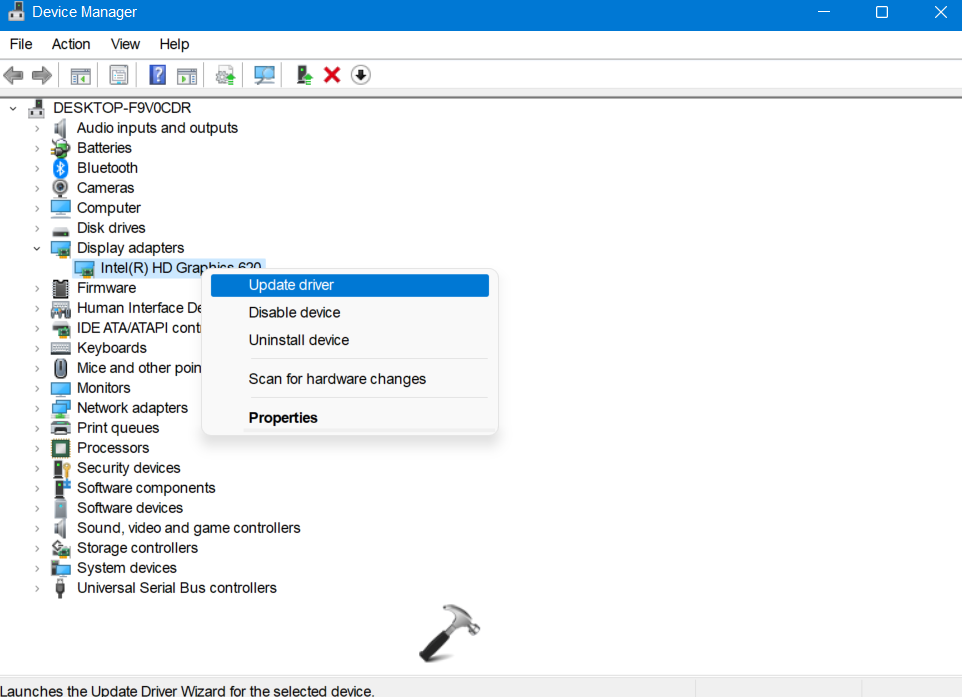This screenshot has height=697, width=962.
Task: Select the Processors tree item
Action: tap(113, 448)
